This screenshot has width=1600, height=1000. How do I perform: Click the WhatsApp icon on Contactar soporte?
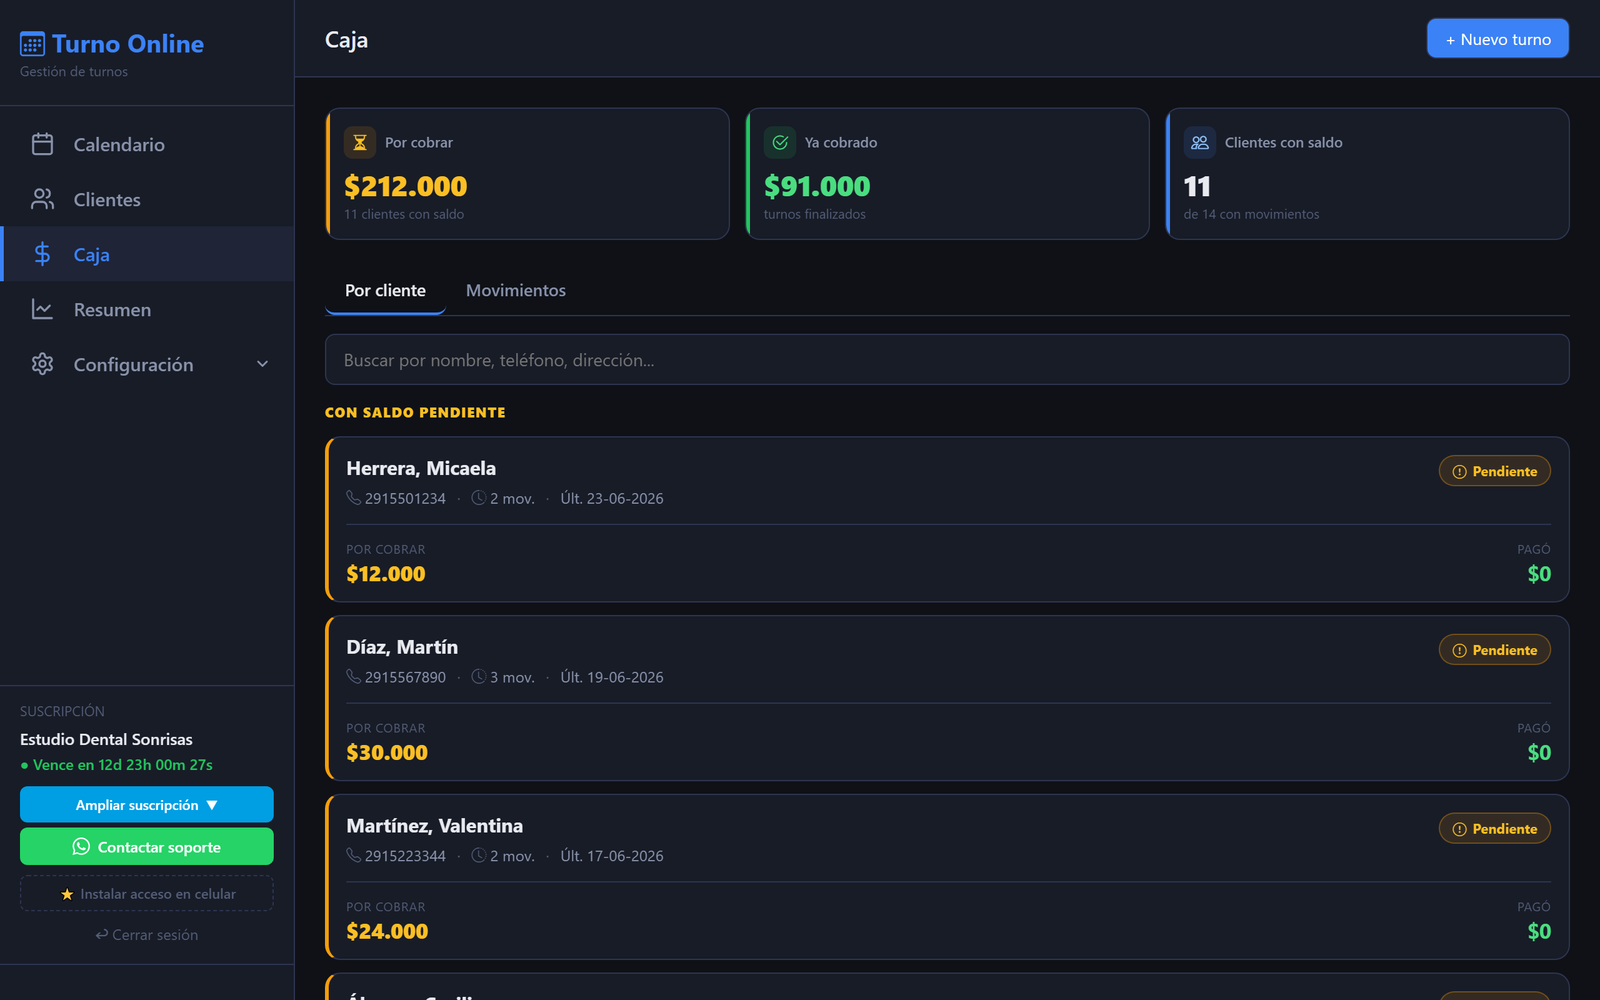click(x=81, y=847)
